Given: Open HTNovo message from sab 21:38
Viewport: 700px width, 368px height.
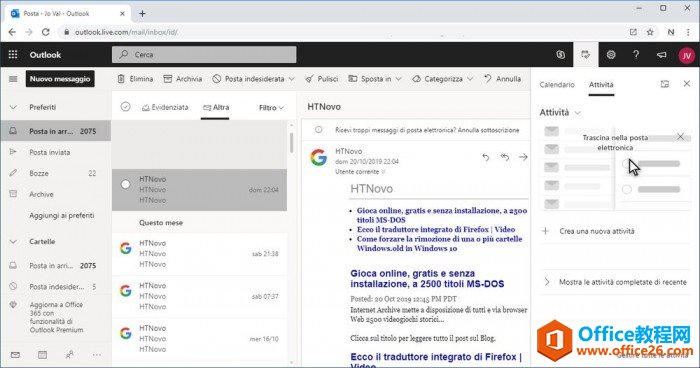Looking at the screenshot, I should (x=199, y=254).
